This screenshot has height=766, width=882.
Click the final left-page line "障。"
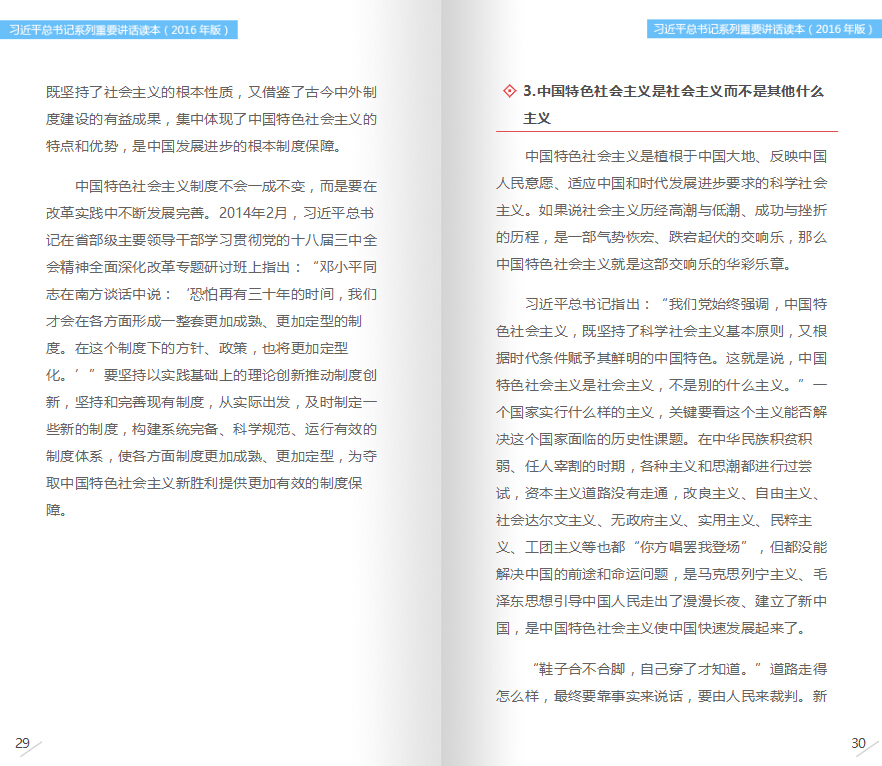point(57,510)
